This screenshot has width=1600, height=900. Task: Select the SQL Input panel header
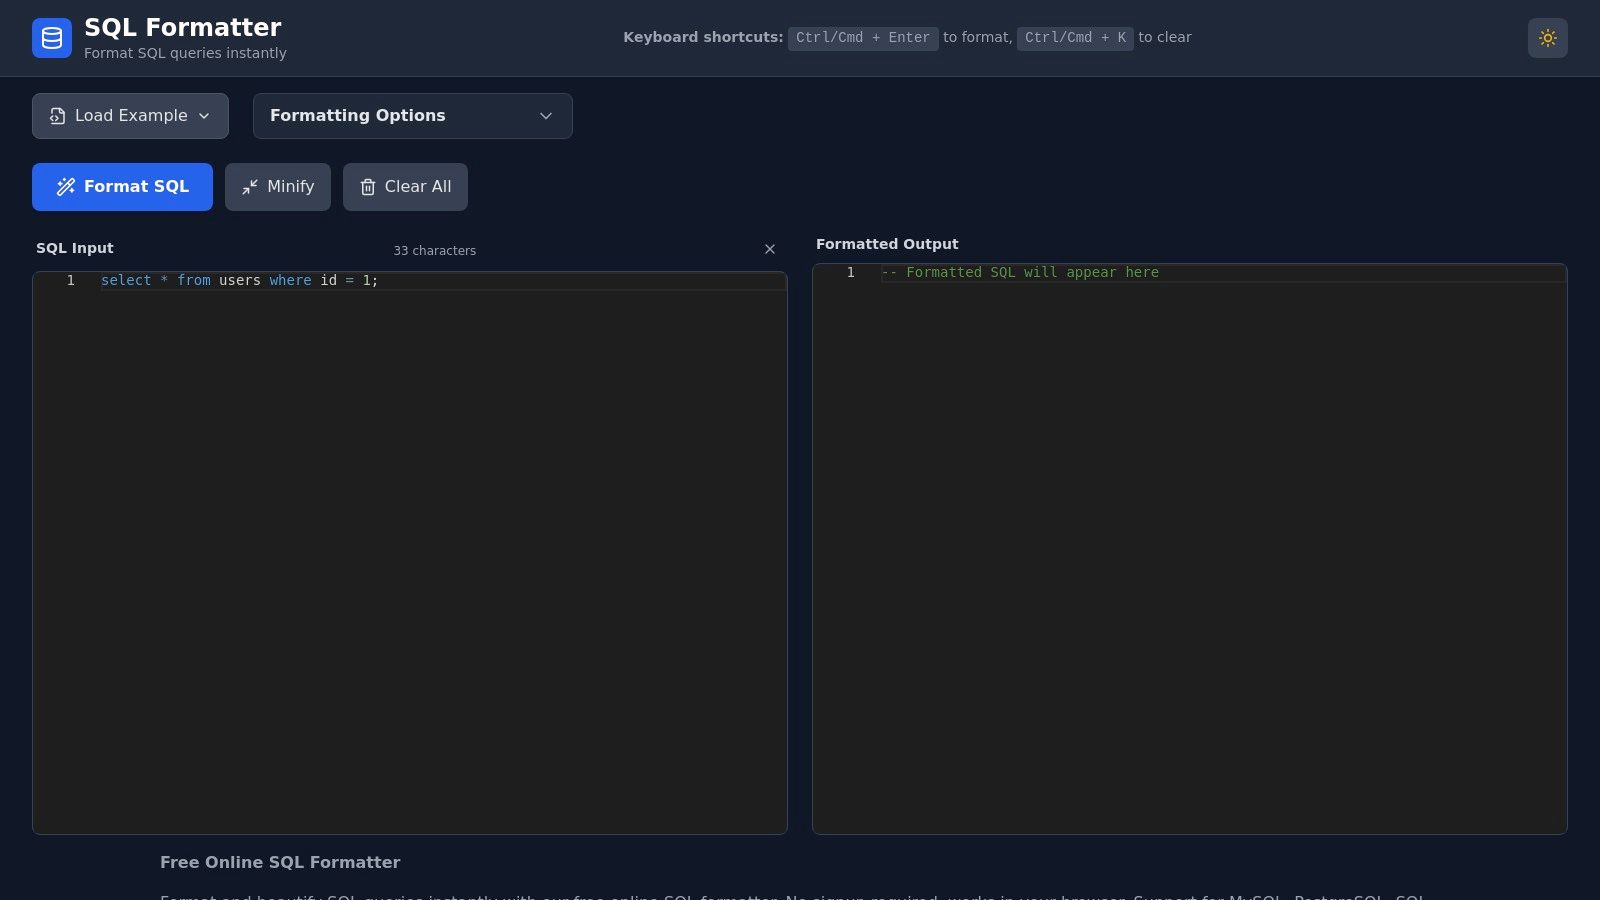74,247
